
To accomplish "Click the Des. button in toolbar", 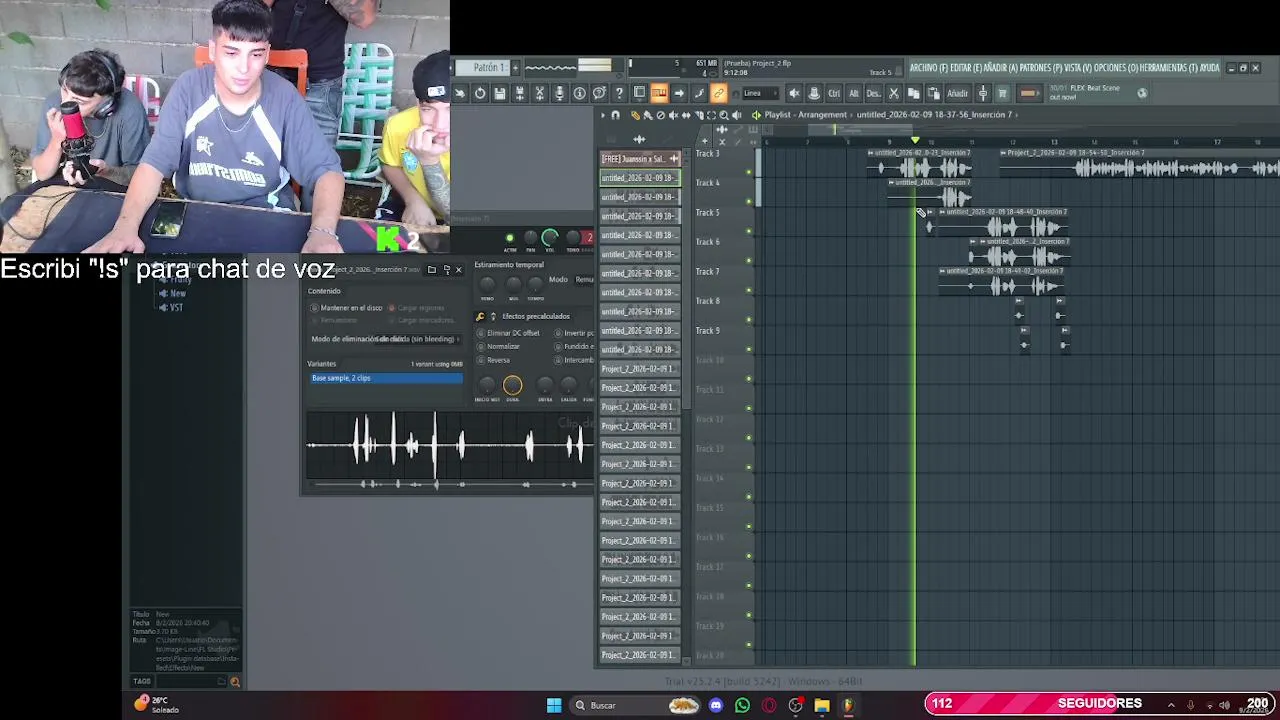I will click(873, 93).
